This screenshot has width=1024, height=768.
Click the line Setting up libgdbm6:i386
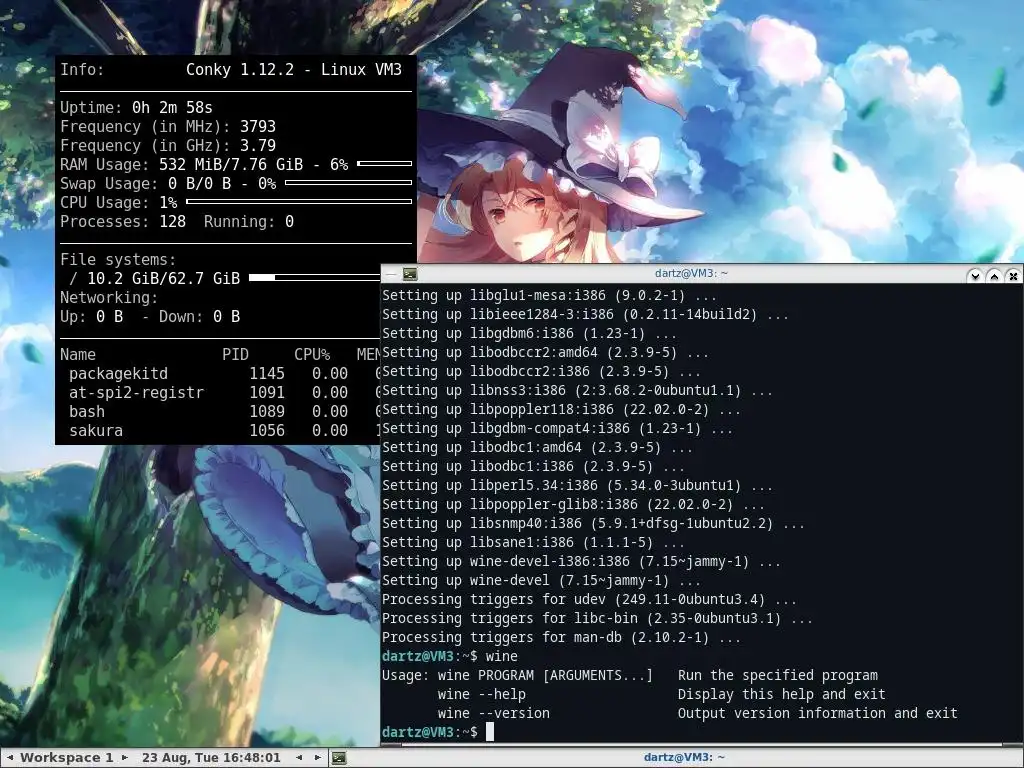pyautogui.click(x=529, y=333)
